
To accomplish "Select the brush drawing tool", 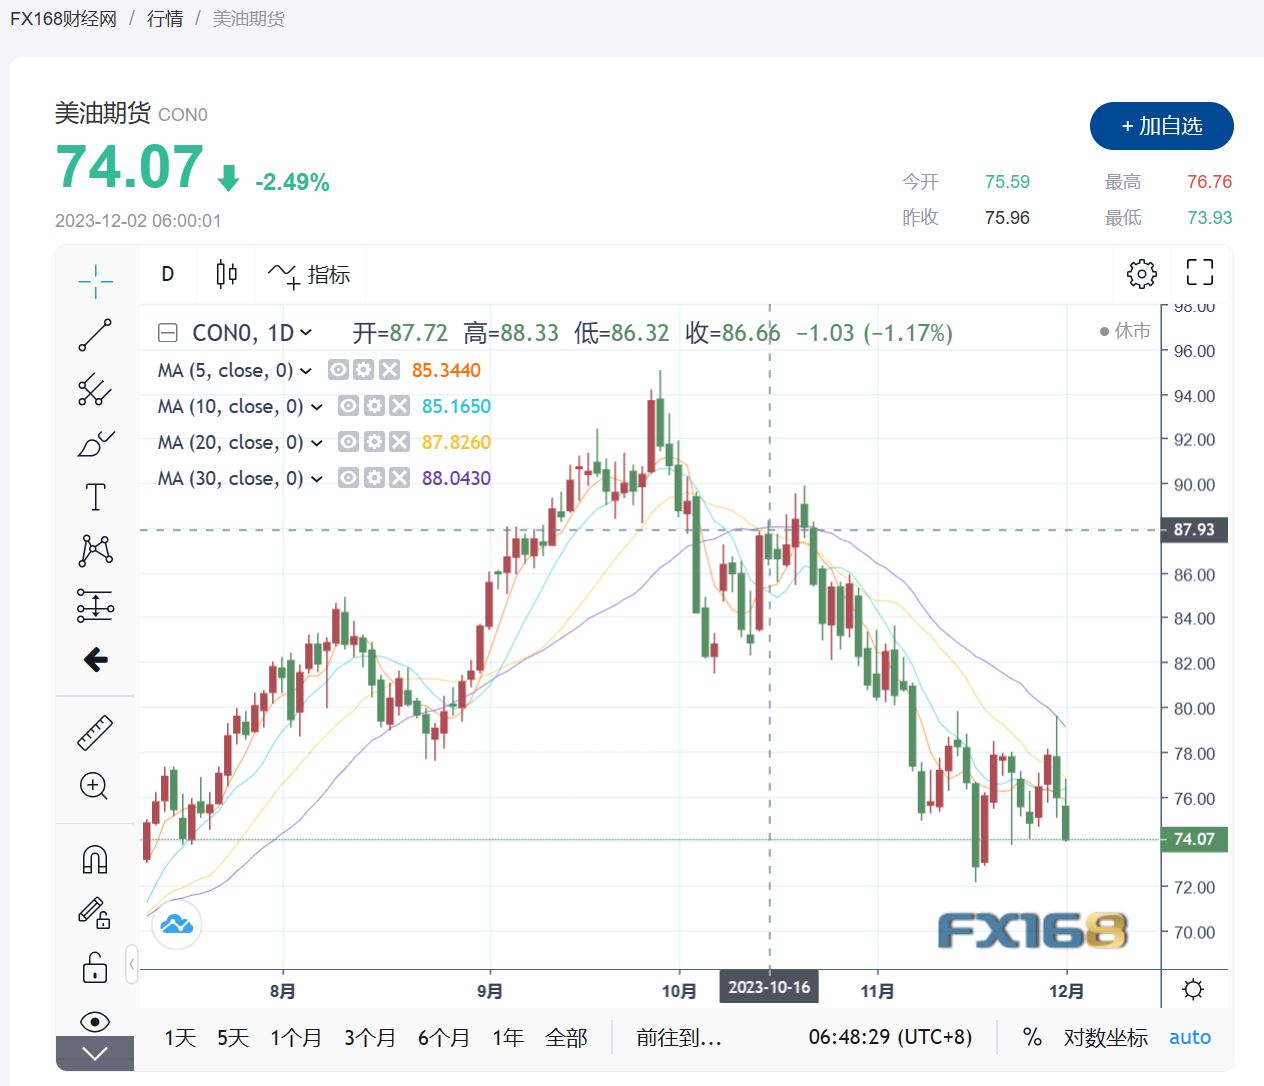I will click(x=95, y=443).
